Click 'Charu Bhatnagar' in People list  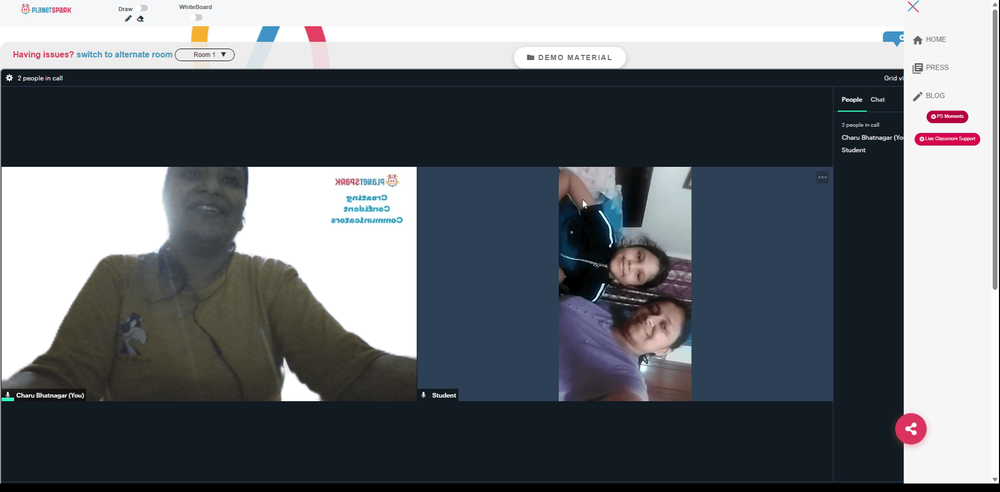click(x=872, y=138)
